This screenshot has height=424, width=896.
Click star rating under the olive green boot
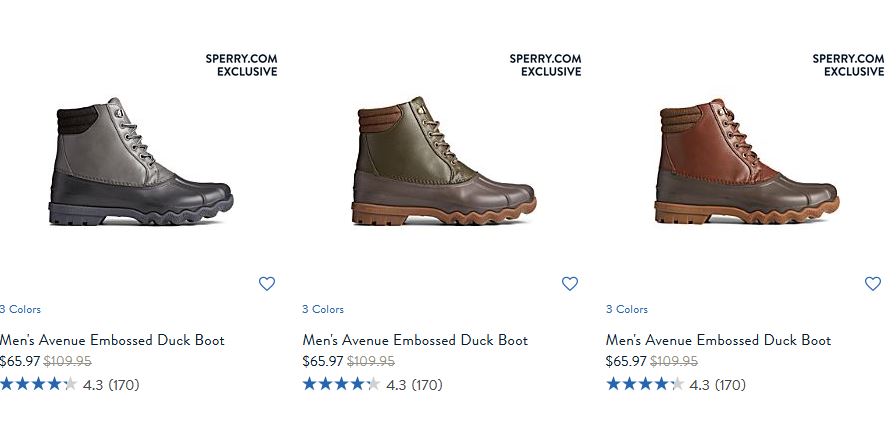pos(341,384)
